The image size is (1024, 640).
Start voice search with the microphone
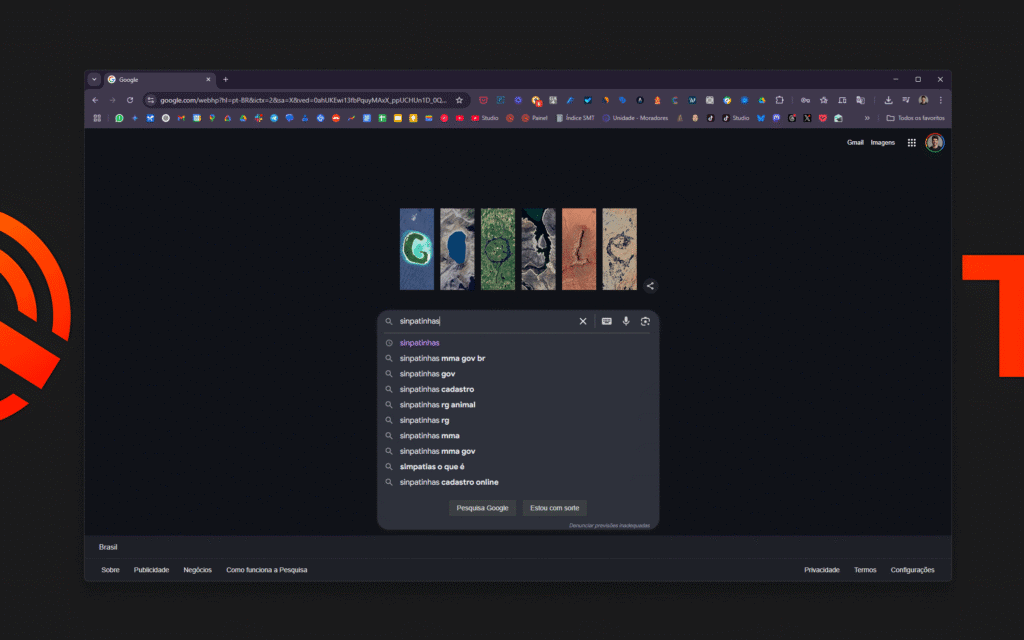pyautogui.click(x=626, y=321)
